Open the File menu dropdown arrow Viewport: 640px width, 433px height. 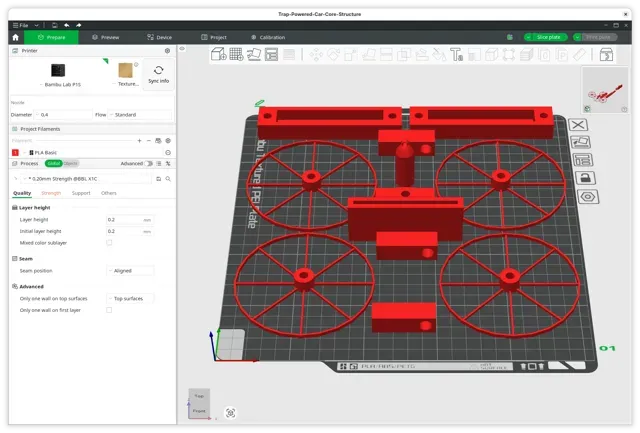click(x=36, y=25)
